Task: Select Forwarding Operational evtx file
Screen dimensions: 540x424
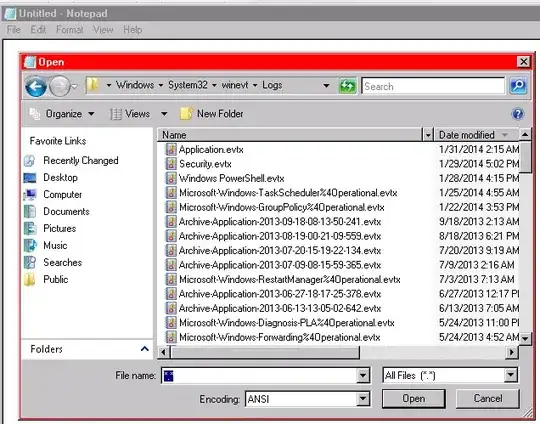Action: 273,338
